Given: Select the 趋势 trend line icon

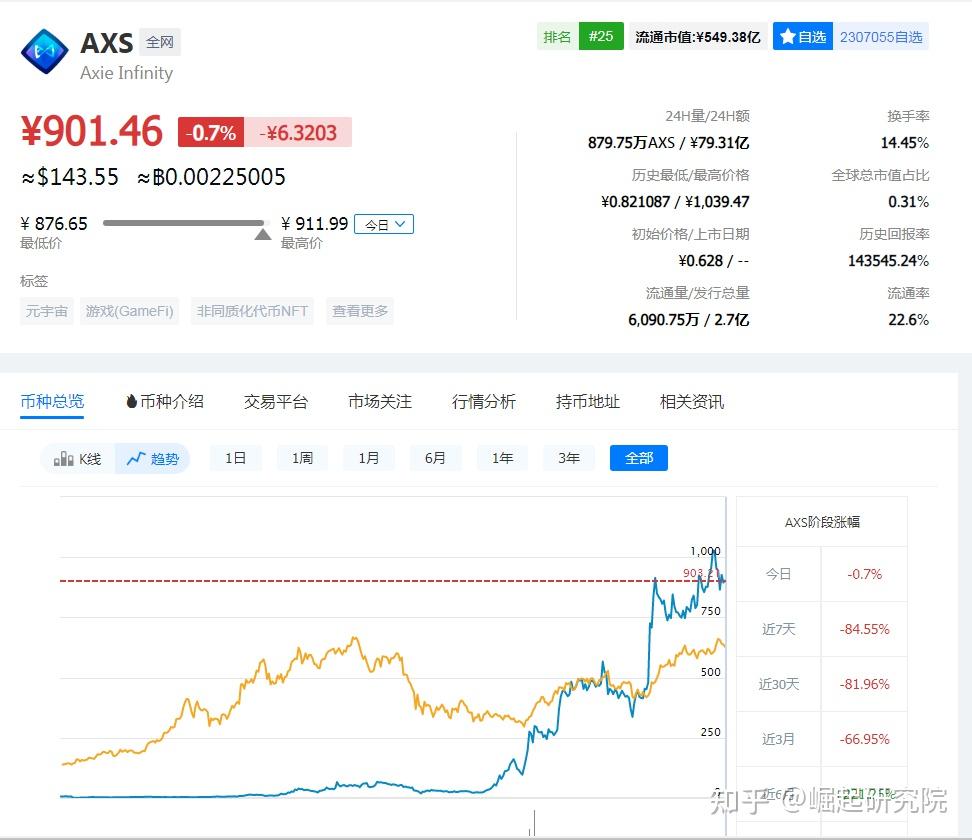Looking at the screenshot, I should (134, 458).
